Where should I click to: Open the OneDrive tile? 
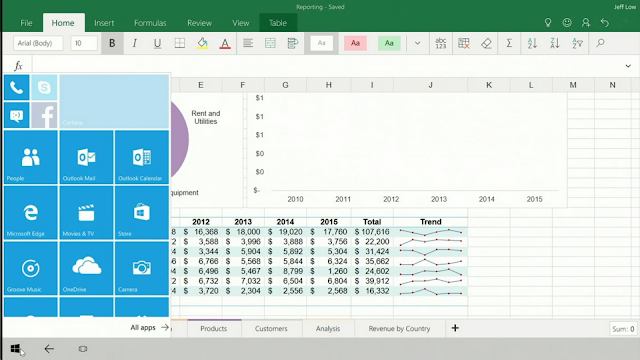pos(86,268)
